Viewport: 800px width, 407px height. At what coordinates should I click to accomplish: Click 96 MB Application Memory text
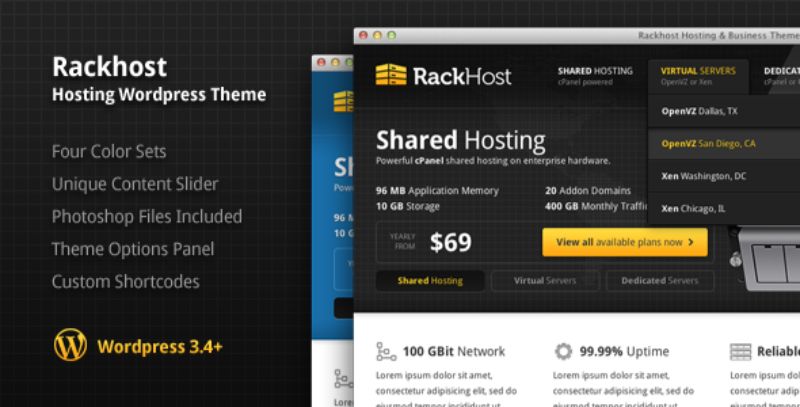[437, 191]
